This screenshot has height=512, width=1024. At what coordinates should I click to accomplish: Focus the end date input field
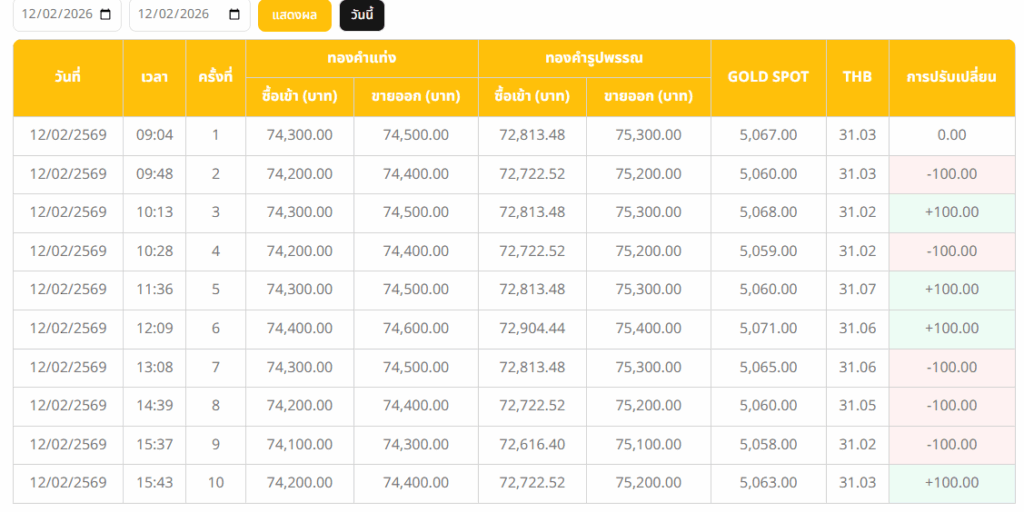tap(189, 14)
